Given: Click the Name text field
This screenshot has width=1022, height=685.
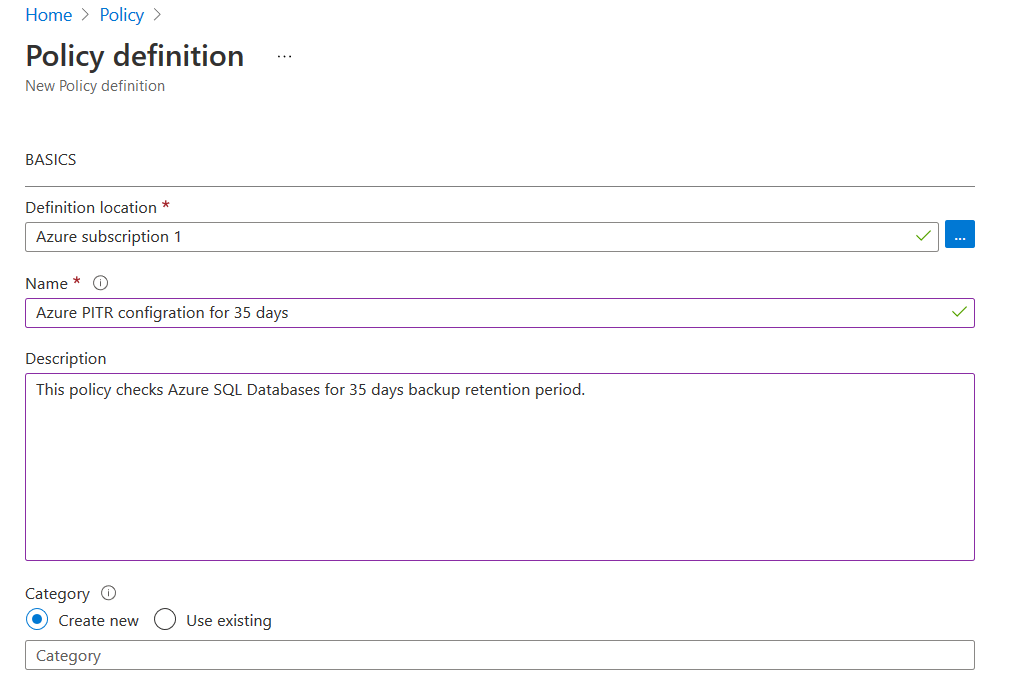Looking at the screenshot, I should click(x=480, y=313).
